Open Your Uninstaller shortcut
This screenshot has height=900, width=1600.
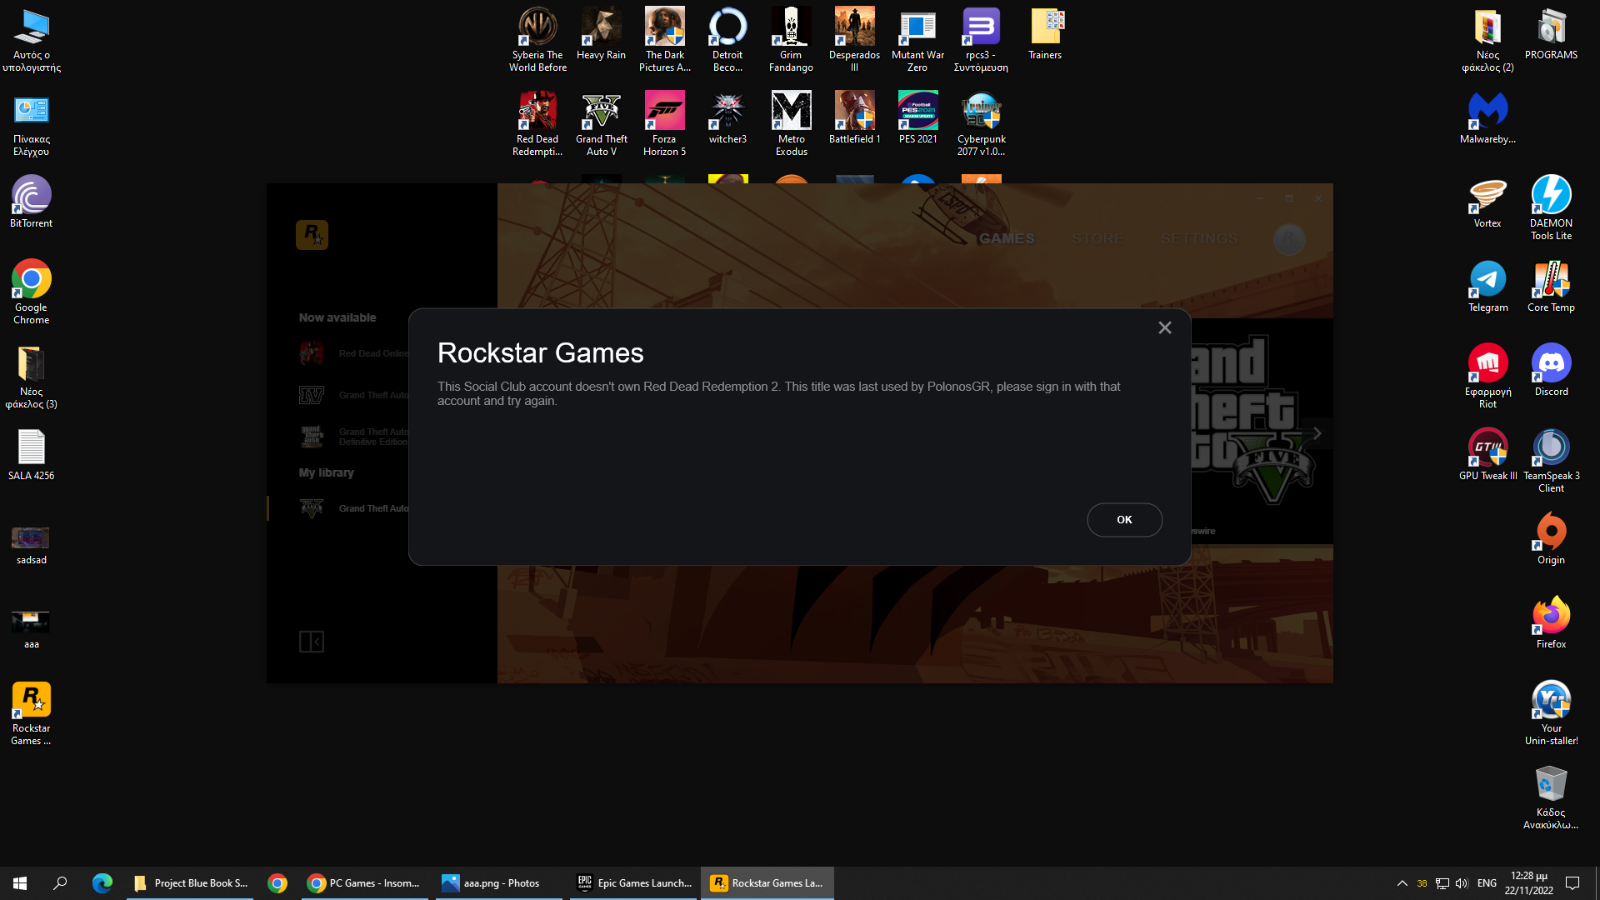1551,712
